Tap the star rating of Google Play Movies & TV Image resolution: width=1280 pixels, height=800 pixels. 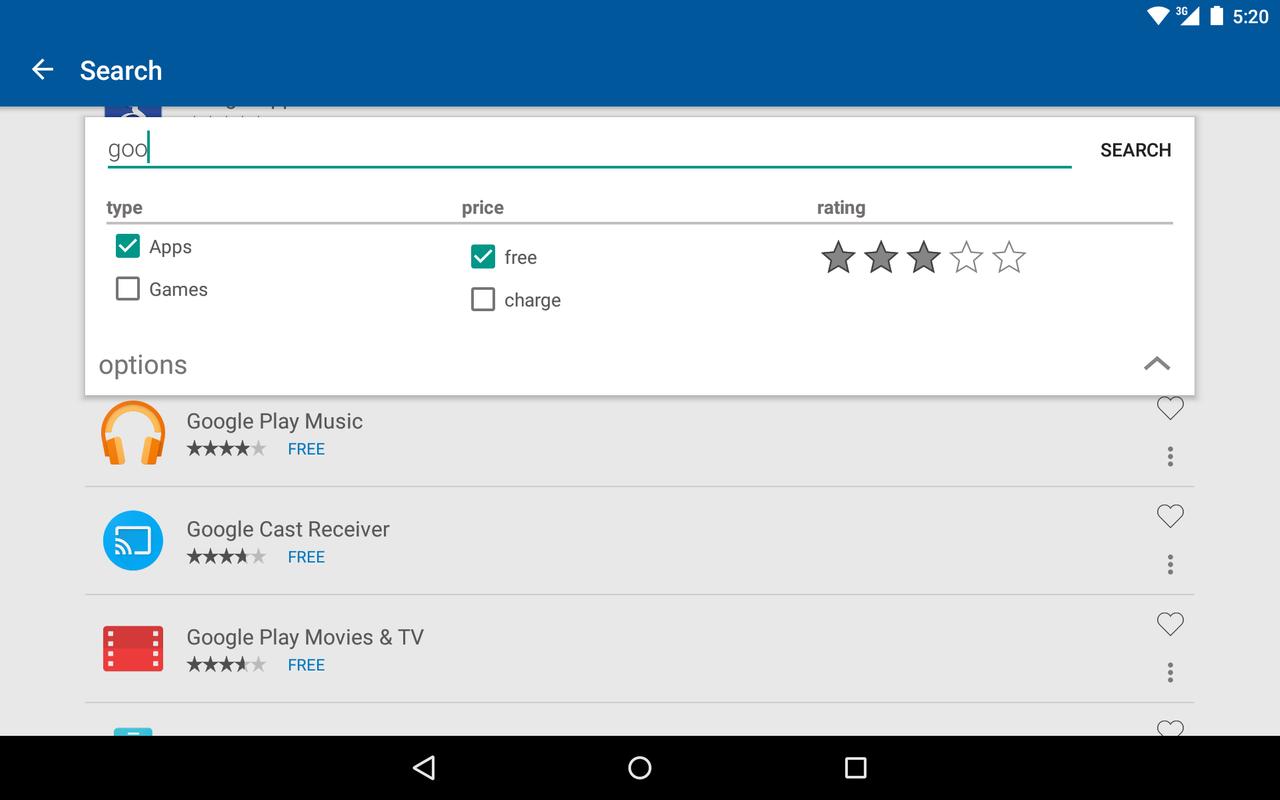coord(227,665)
